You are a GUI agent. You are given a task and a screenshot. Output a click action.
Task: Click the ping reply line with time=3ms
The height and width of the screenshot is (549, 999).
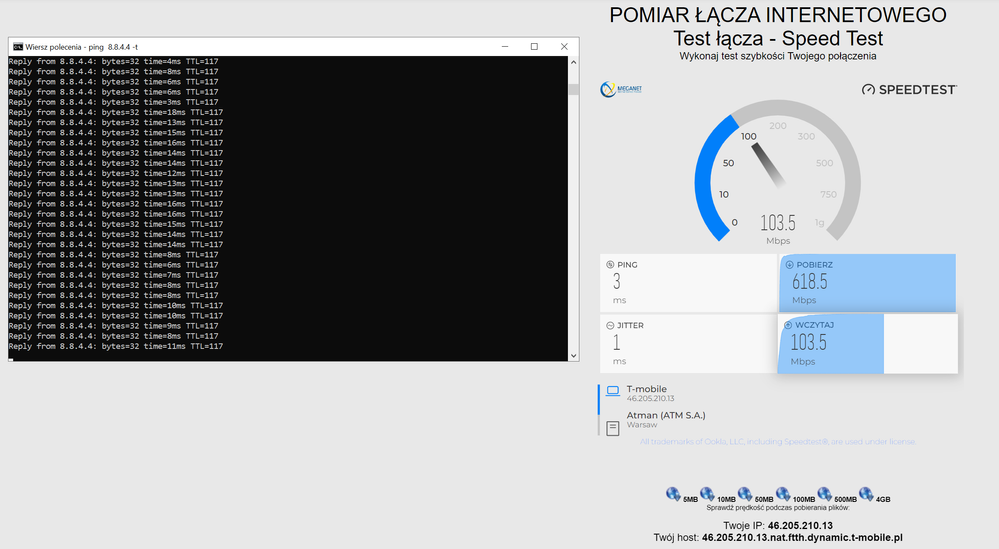tap(113, 102)
